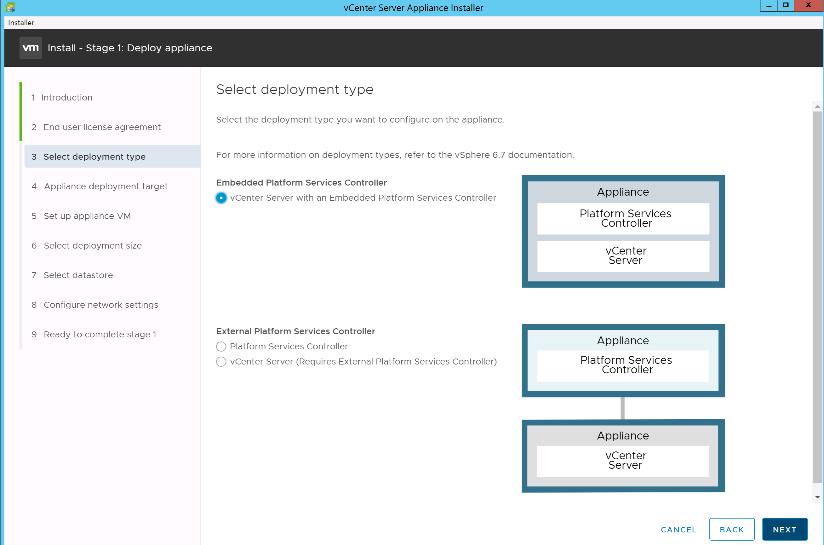Click the VMware vm logo icon
Image resolution: width=824 pixels, height=545 pixels.
point(30,47)
